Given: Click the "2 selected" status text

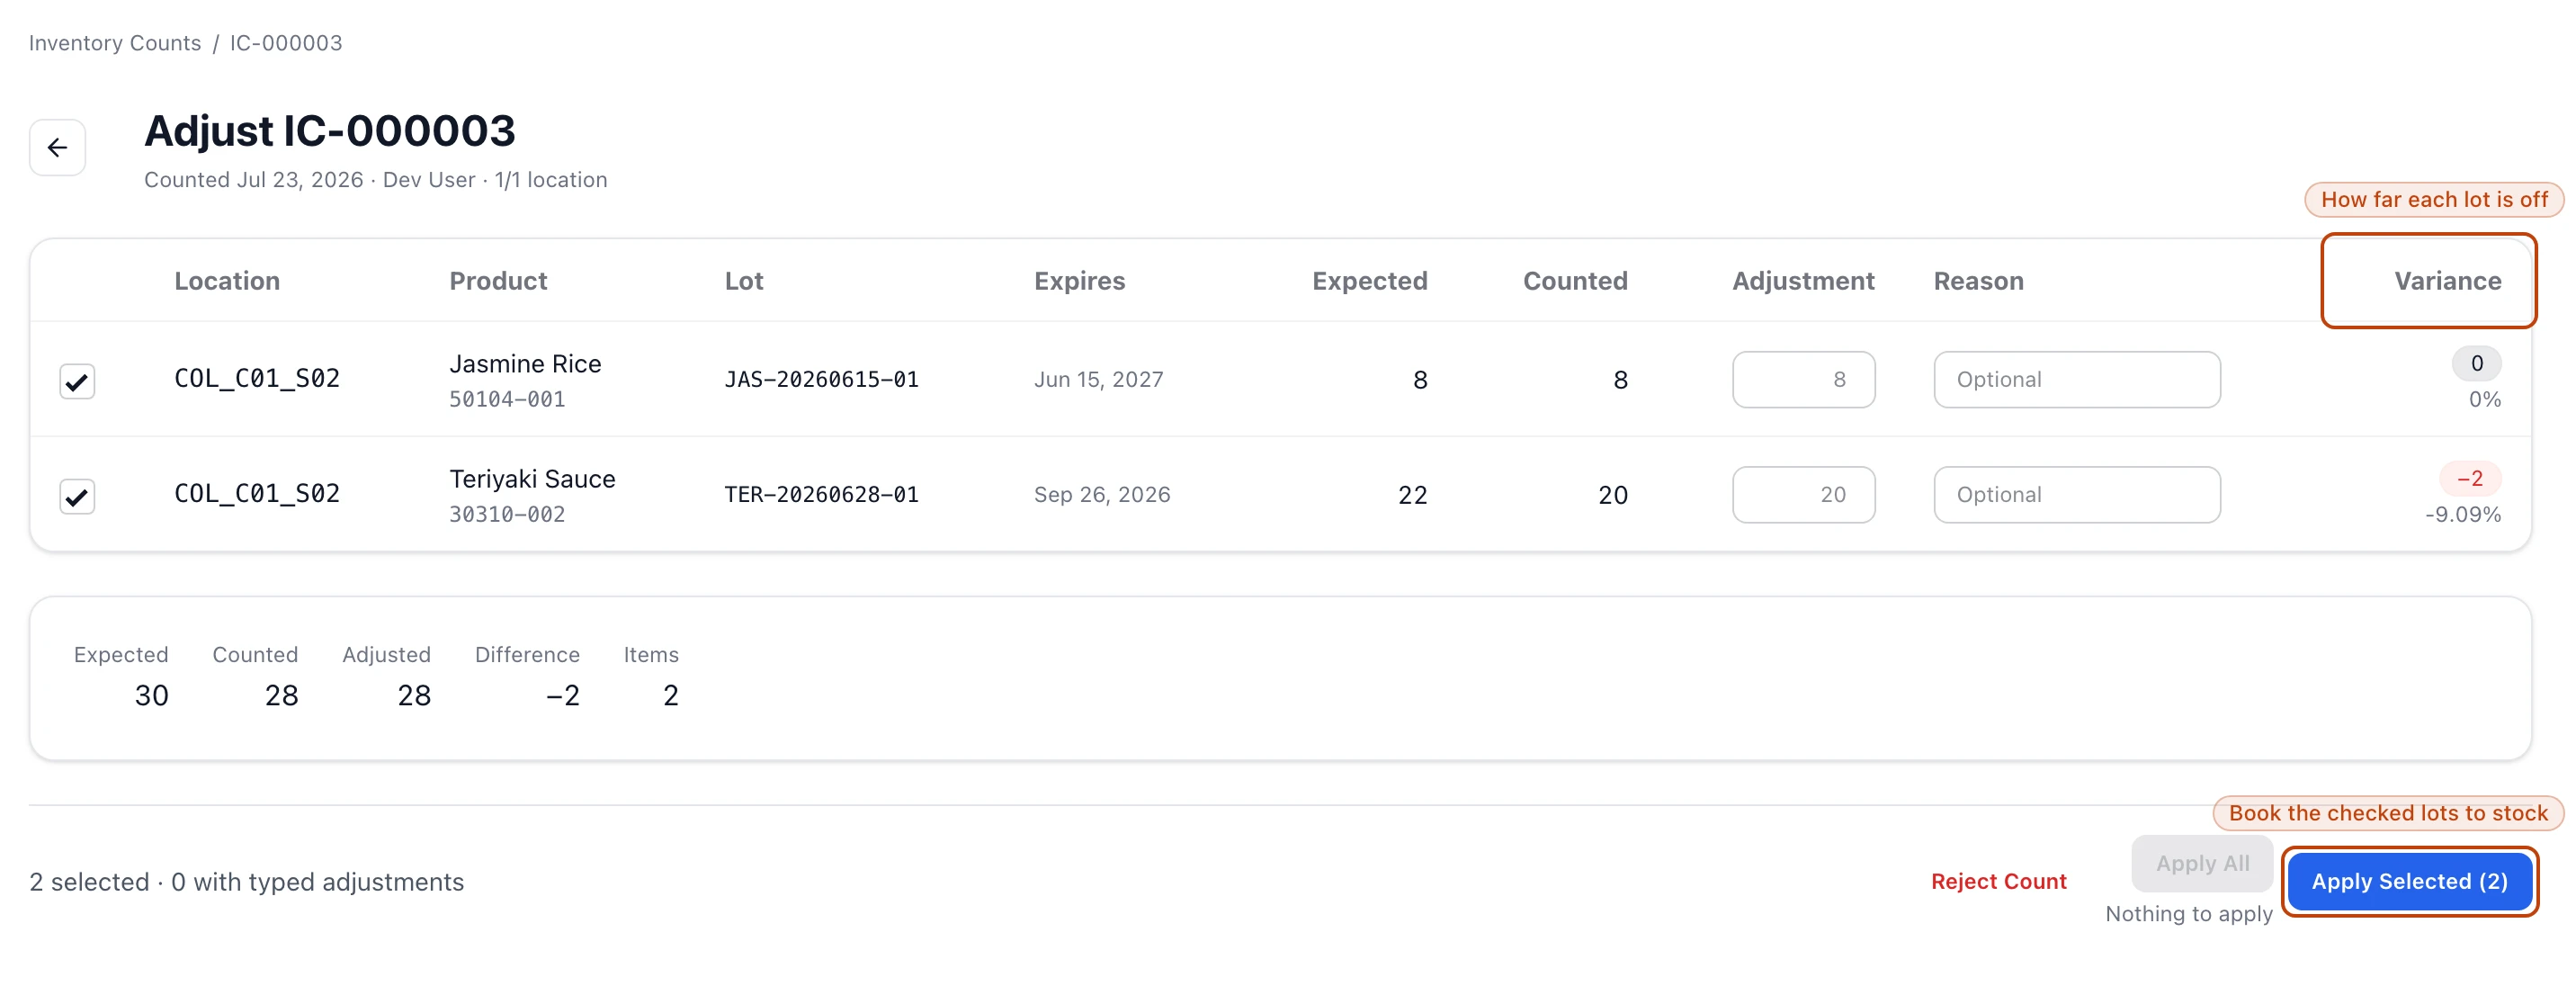Looking at the screenshot, I should (89, 882).
